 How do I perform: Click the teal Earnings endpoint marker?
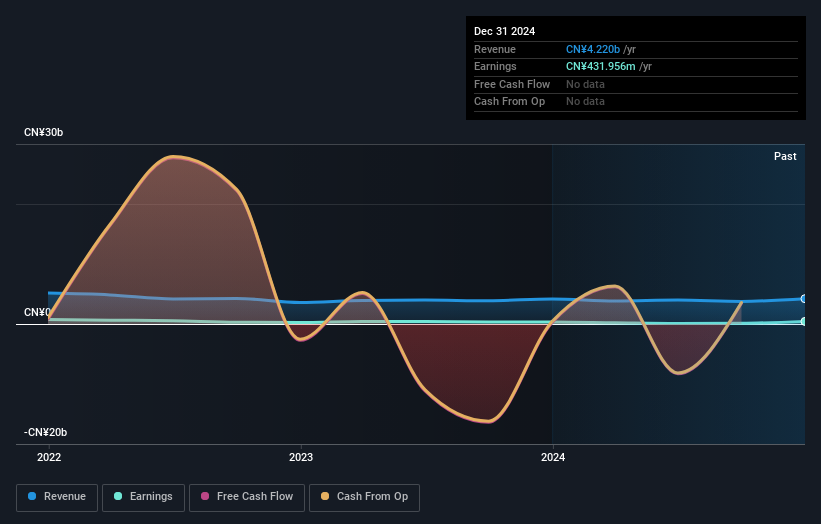pyautogui.click(x=803, y=321)
